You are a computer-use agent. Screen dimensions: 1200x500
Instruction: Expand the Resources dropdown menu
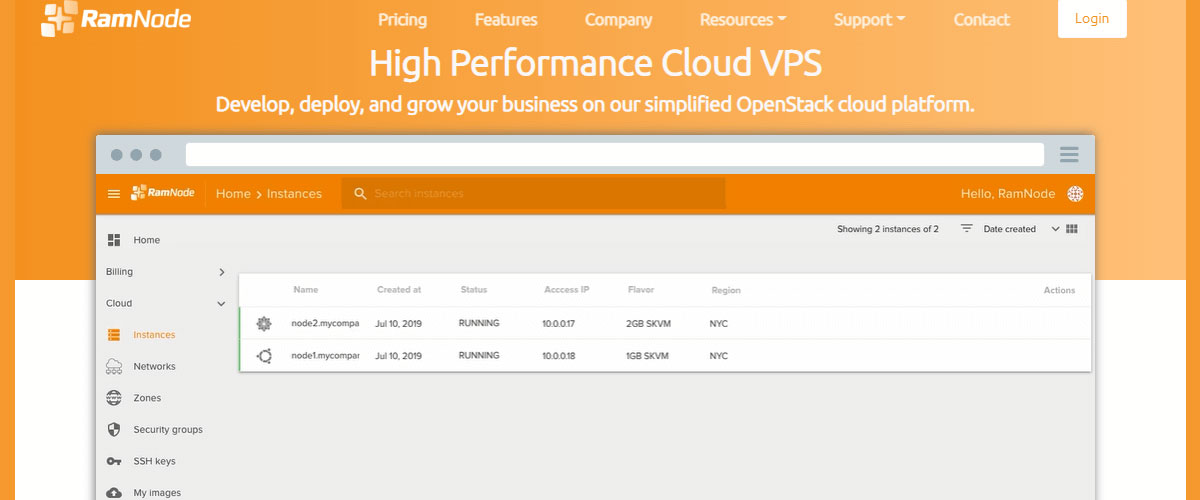click(x=743, y=20)
